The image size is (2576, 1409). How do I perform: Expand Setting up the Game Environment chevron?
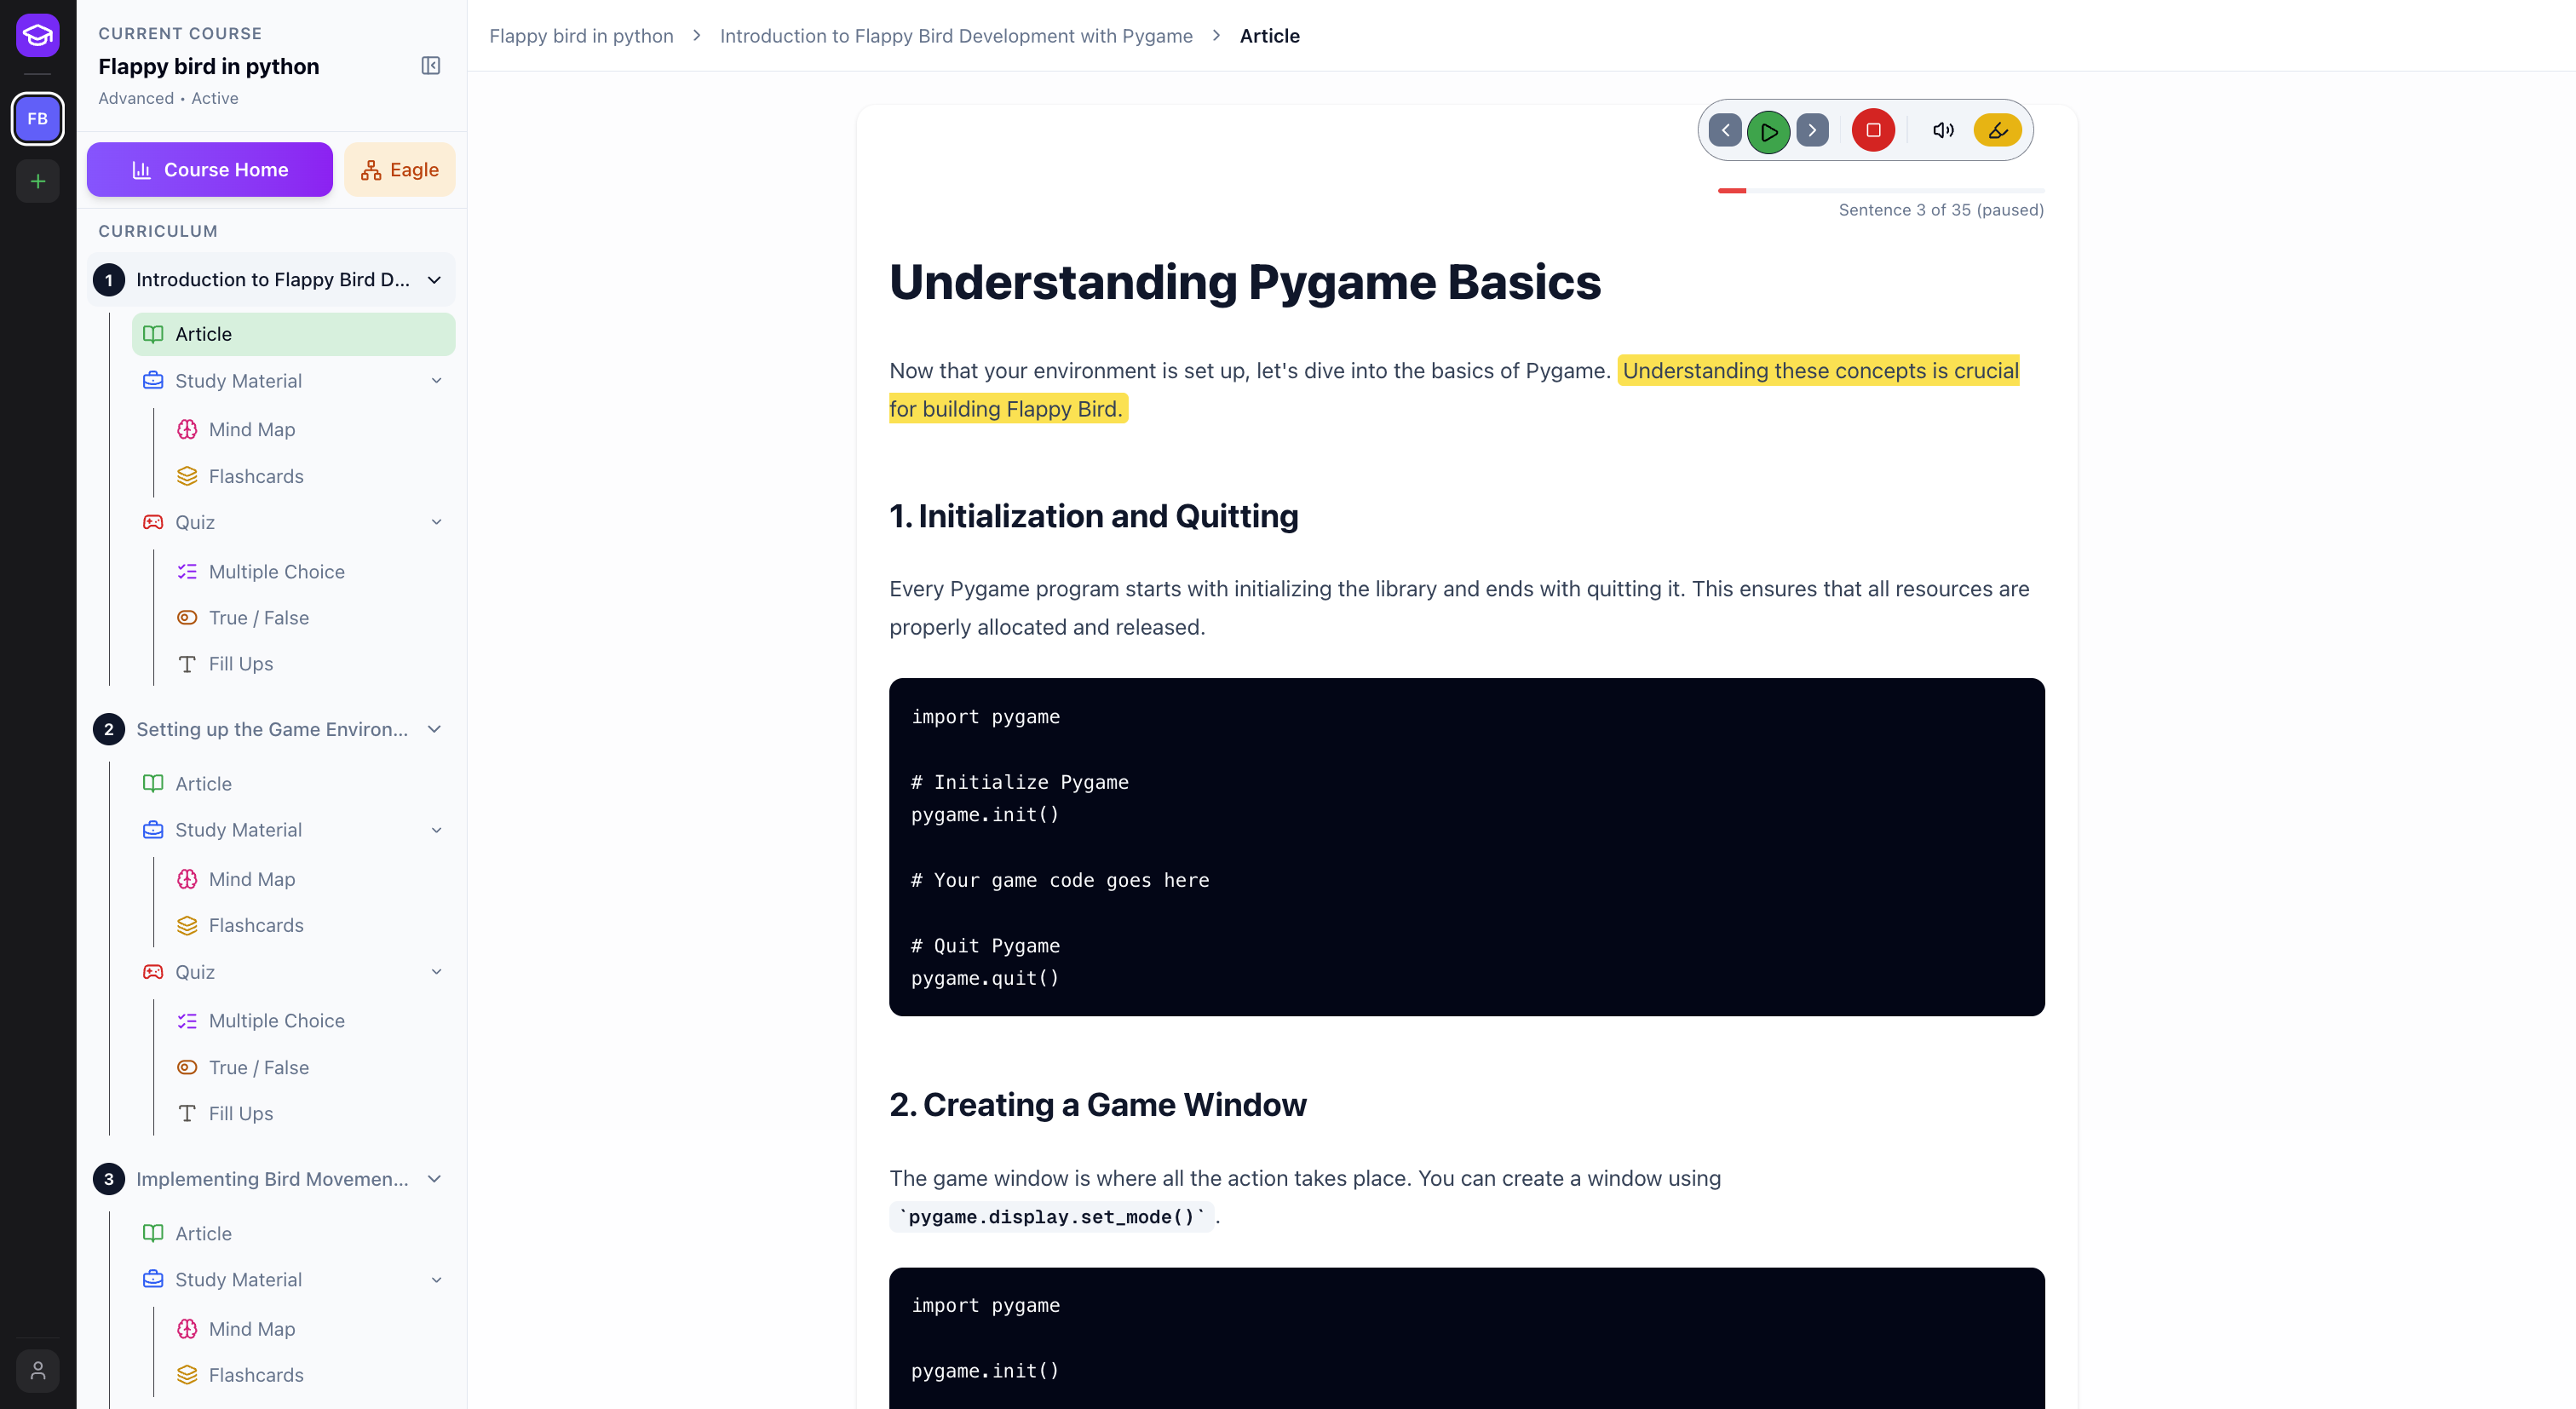point(434,729)
